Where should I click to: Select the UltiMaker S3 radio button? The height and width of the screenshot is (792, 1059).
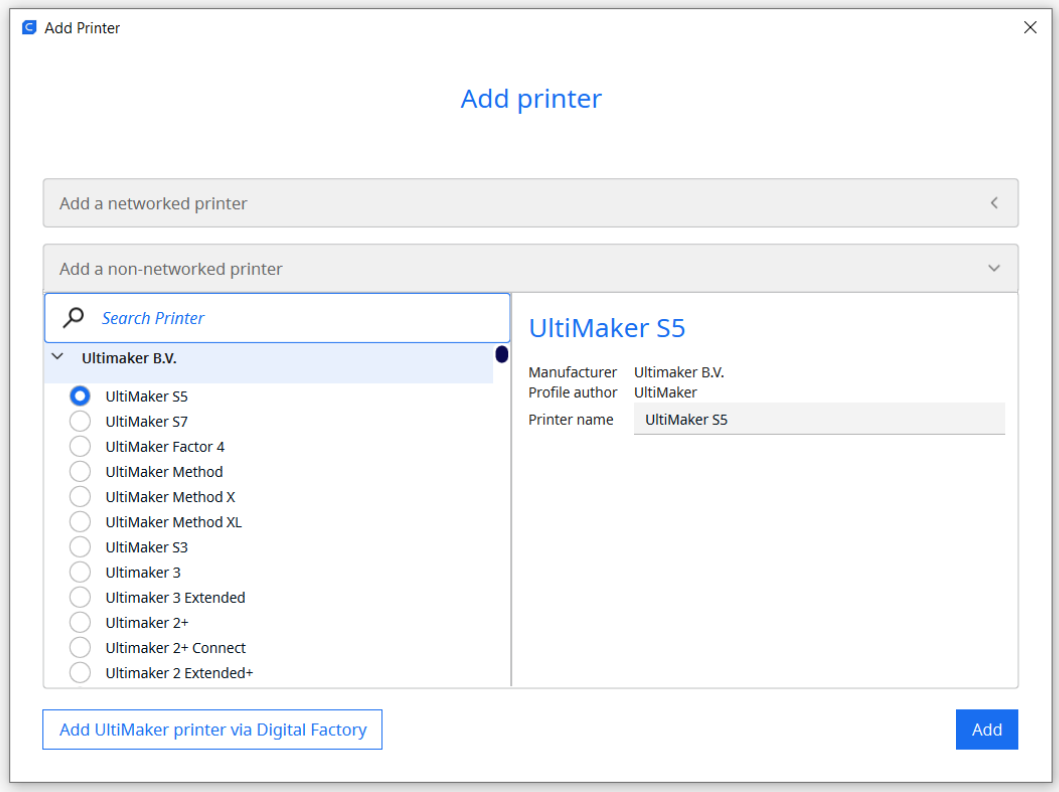(80, 547)
